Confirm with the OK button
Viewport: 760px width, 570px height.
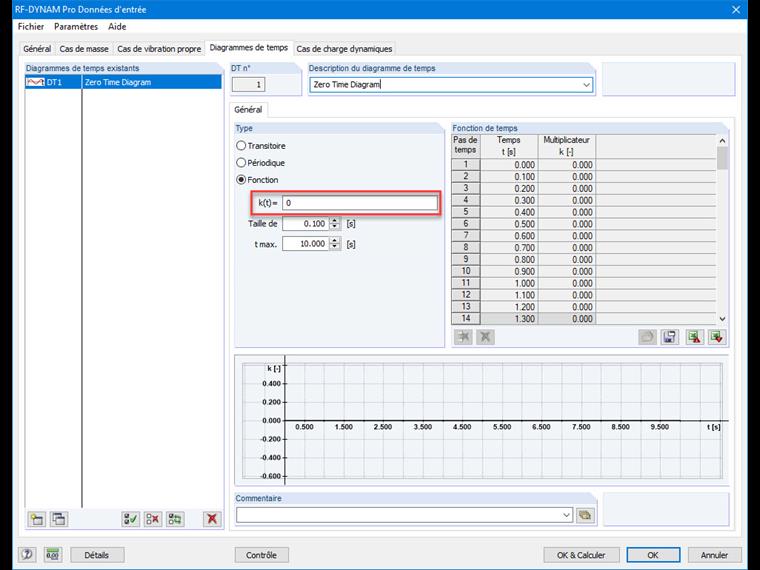(x=653, y=555)
